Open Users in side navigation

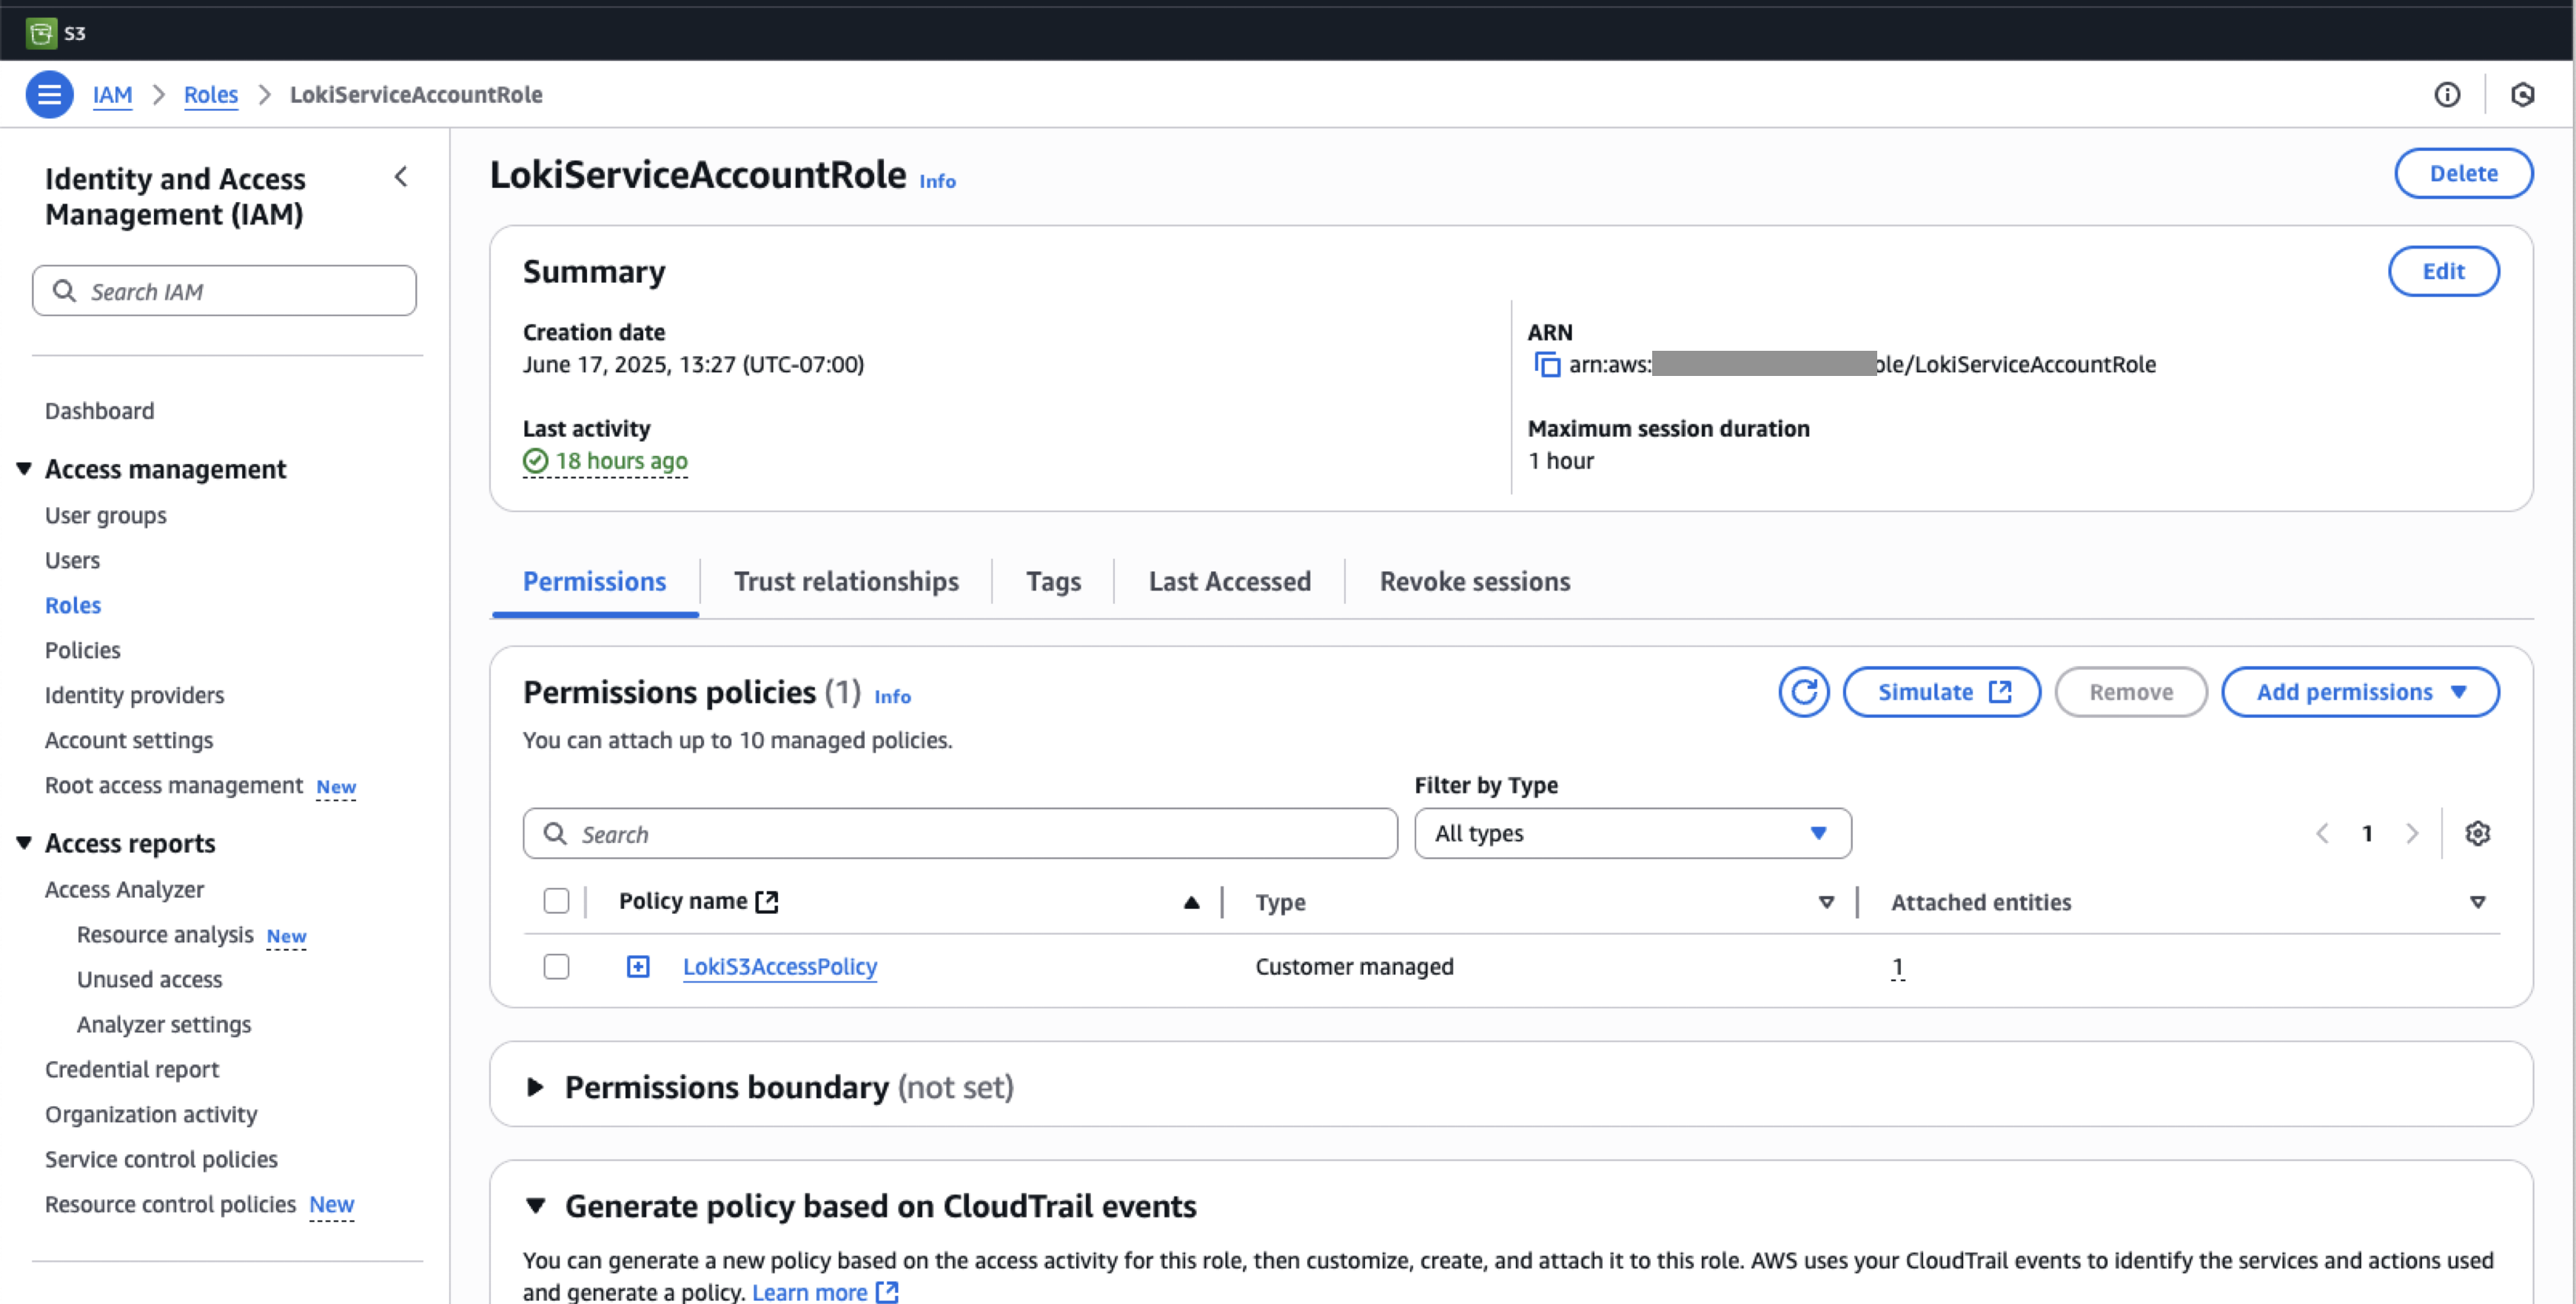(72, 560)
